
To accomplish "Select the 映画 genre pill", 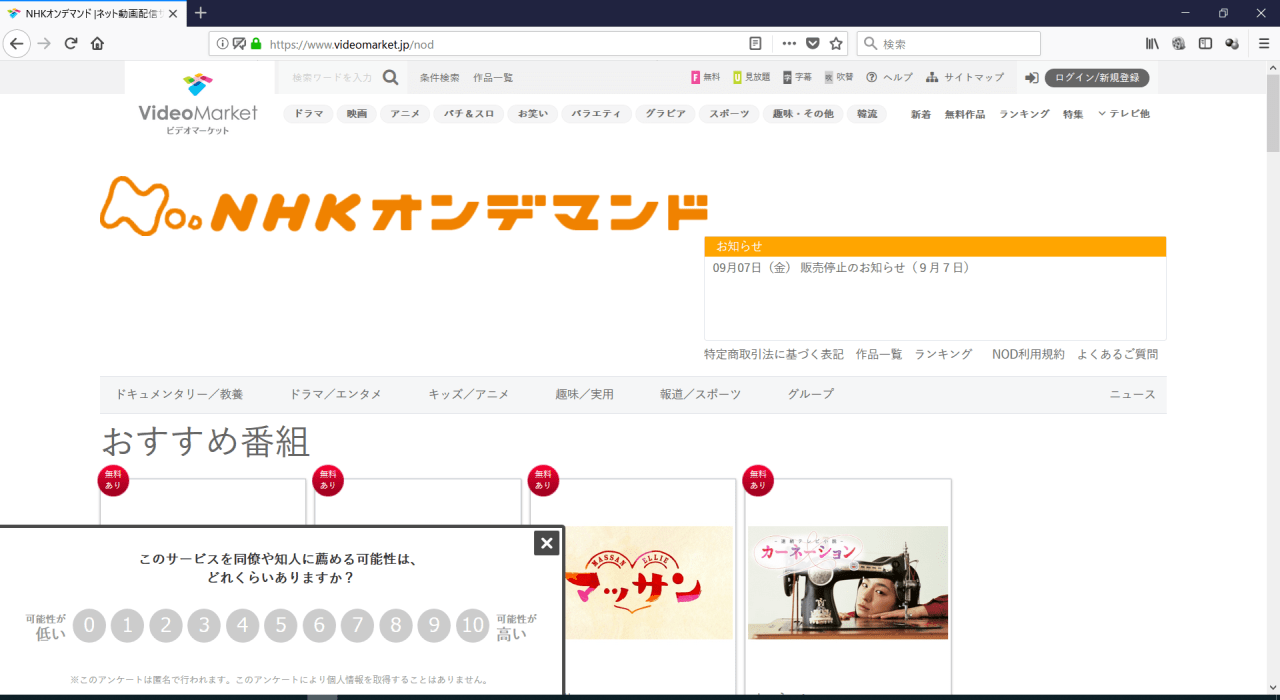I will pos(357,114).
